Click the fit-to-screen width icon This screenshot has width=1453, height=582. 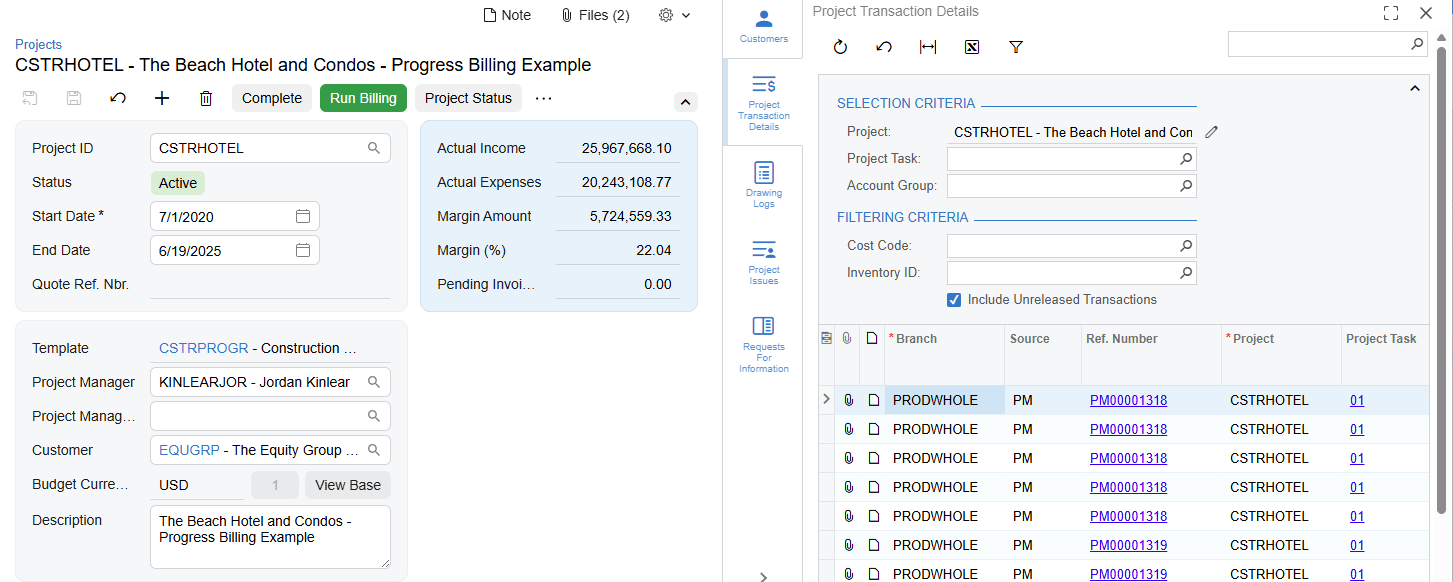[927, 46]
